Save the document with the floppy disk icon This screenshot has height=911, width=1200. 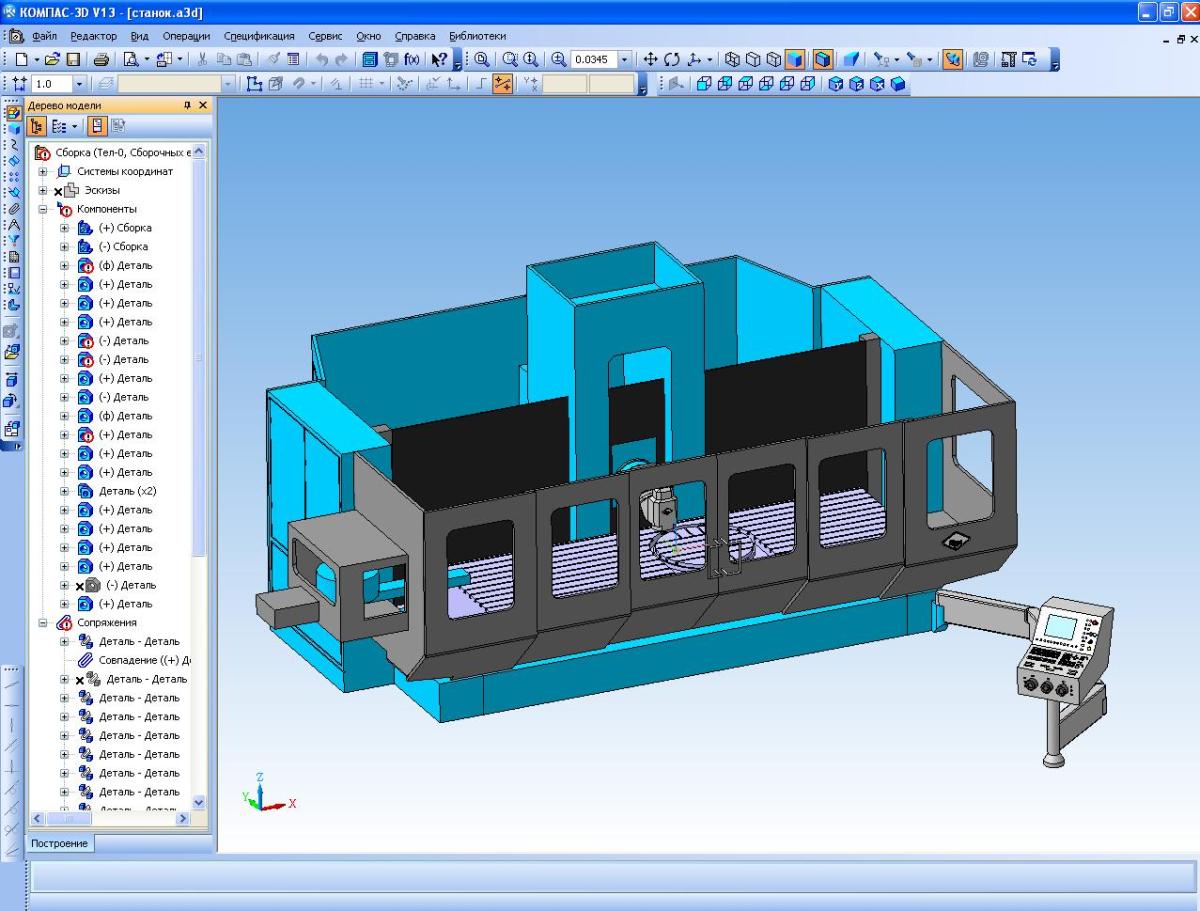73,60
